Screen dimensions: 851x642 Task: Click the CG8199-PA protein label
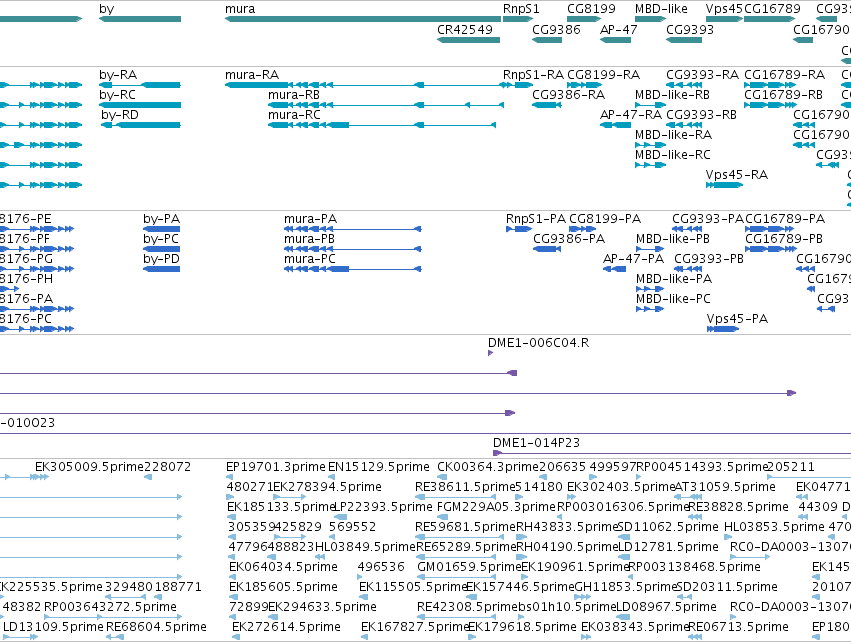click(x=605, y=219)
